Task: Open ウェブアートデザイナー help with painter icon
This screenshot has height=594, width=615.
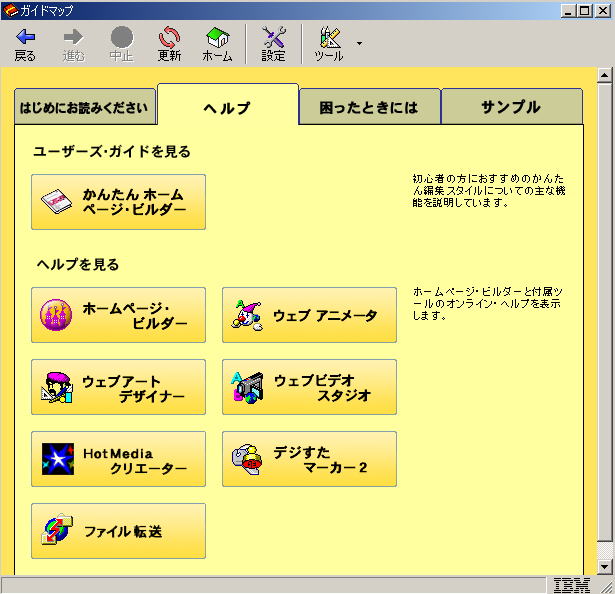Action: click(x=118, y=387)
